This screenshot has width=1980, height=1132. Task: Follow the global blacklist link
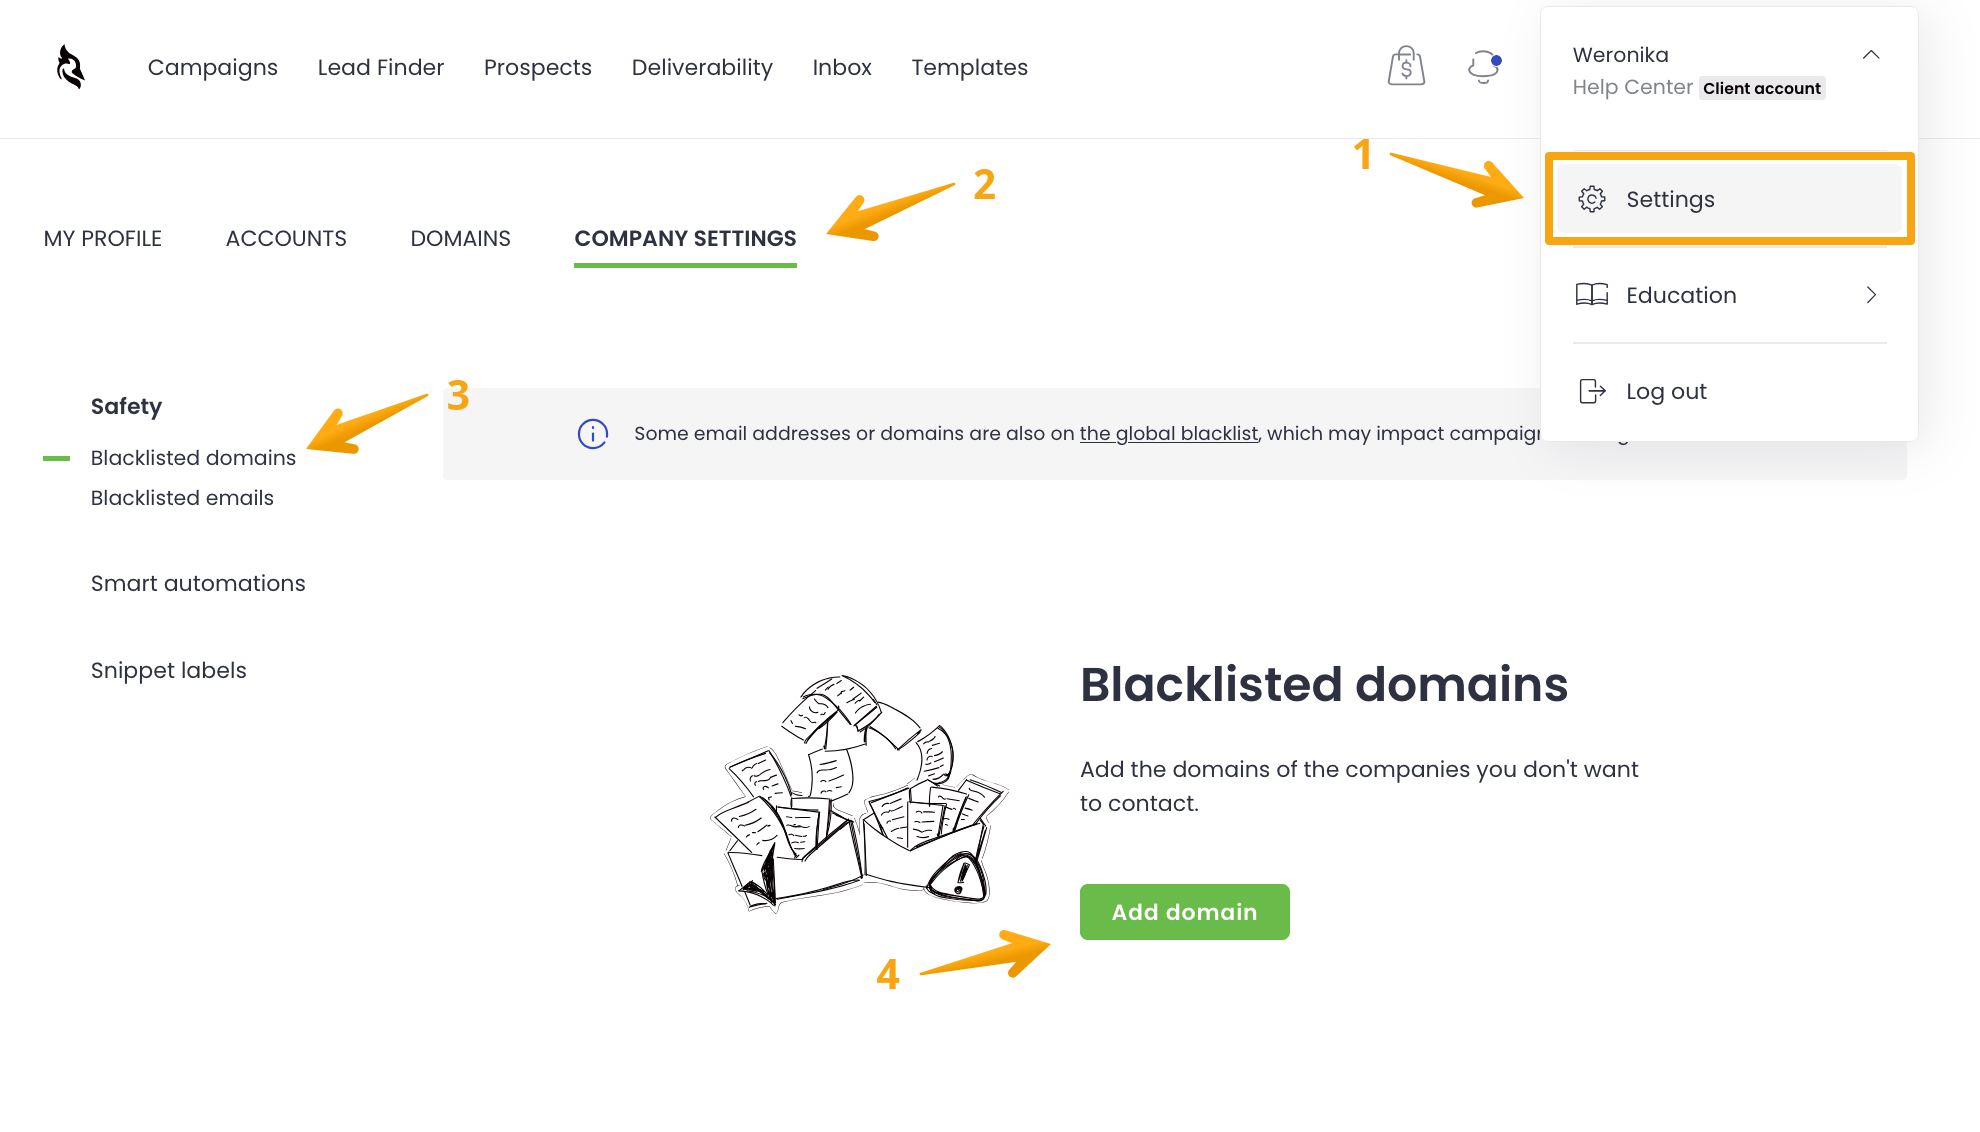[1169, 433]
